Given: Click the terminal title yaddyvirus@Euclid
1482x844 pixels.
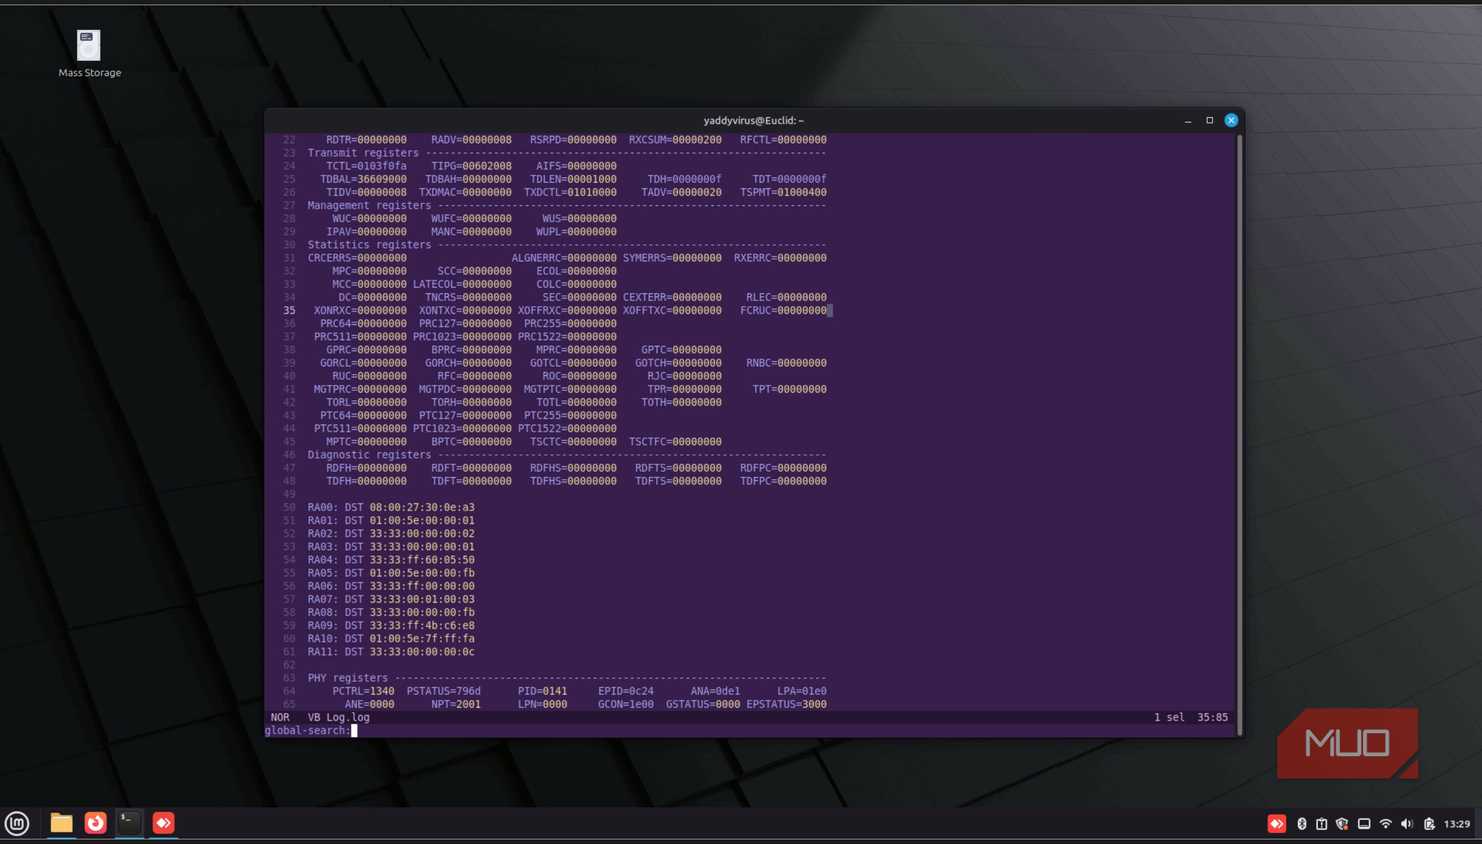Looking at the screenshot, I should click(x=753, y=120).
